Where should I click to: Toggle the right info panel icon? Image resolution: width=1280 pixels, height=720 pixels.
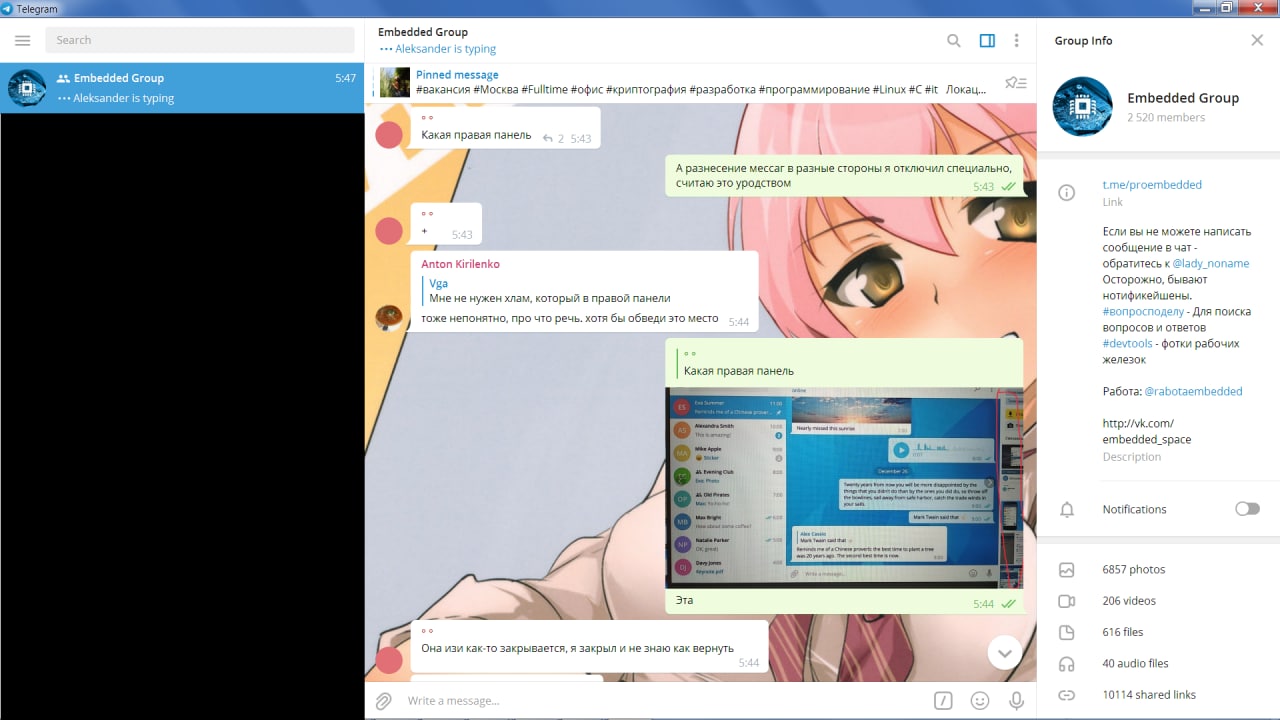coord(987,41)
